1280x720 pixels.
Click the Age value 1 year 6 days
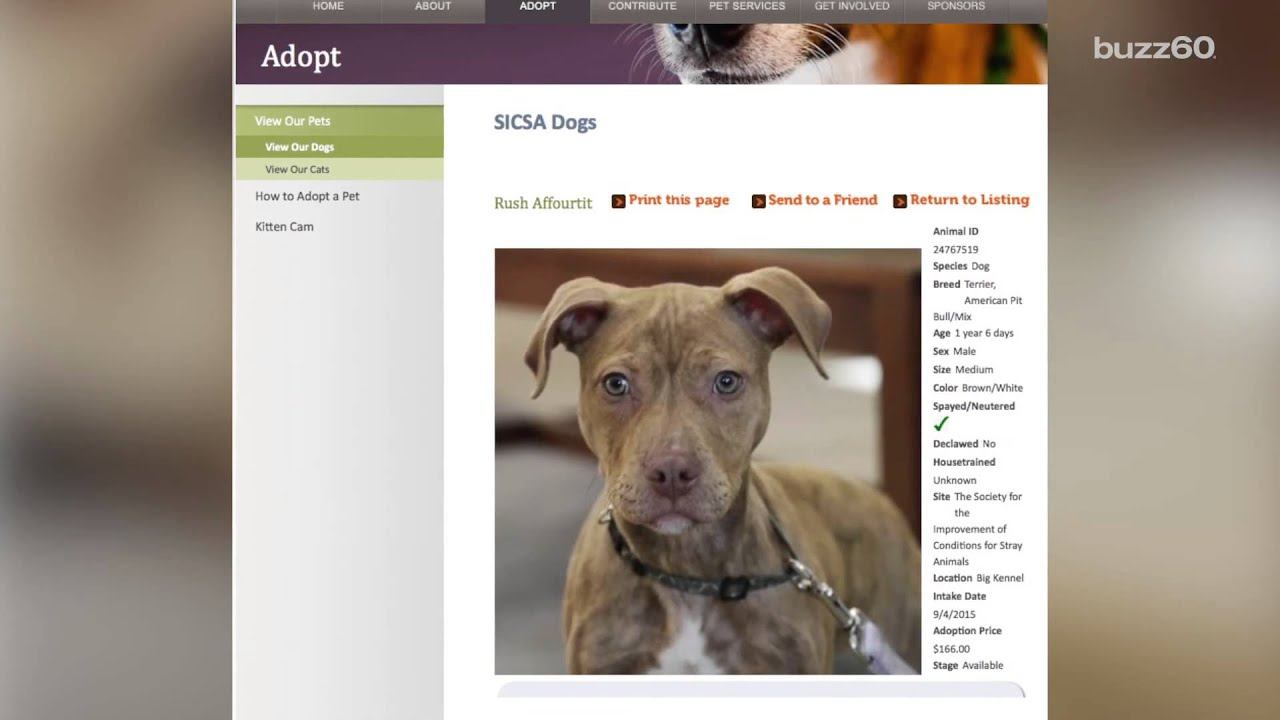984,333
